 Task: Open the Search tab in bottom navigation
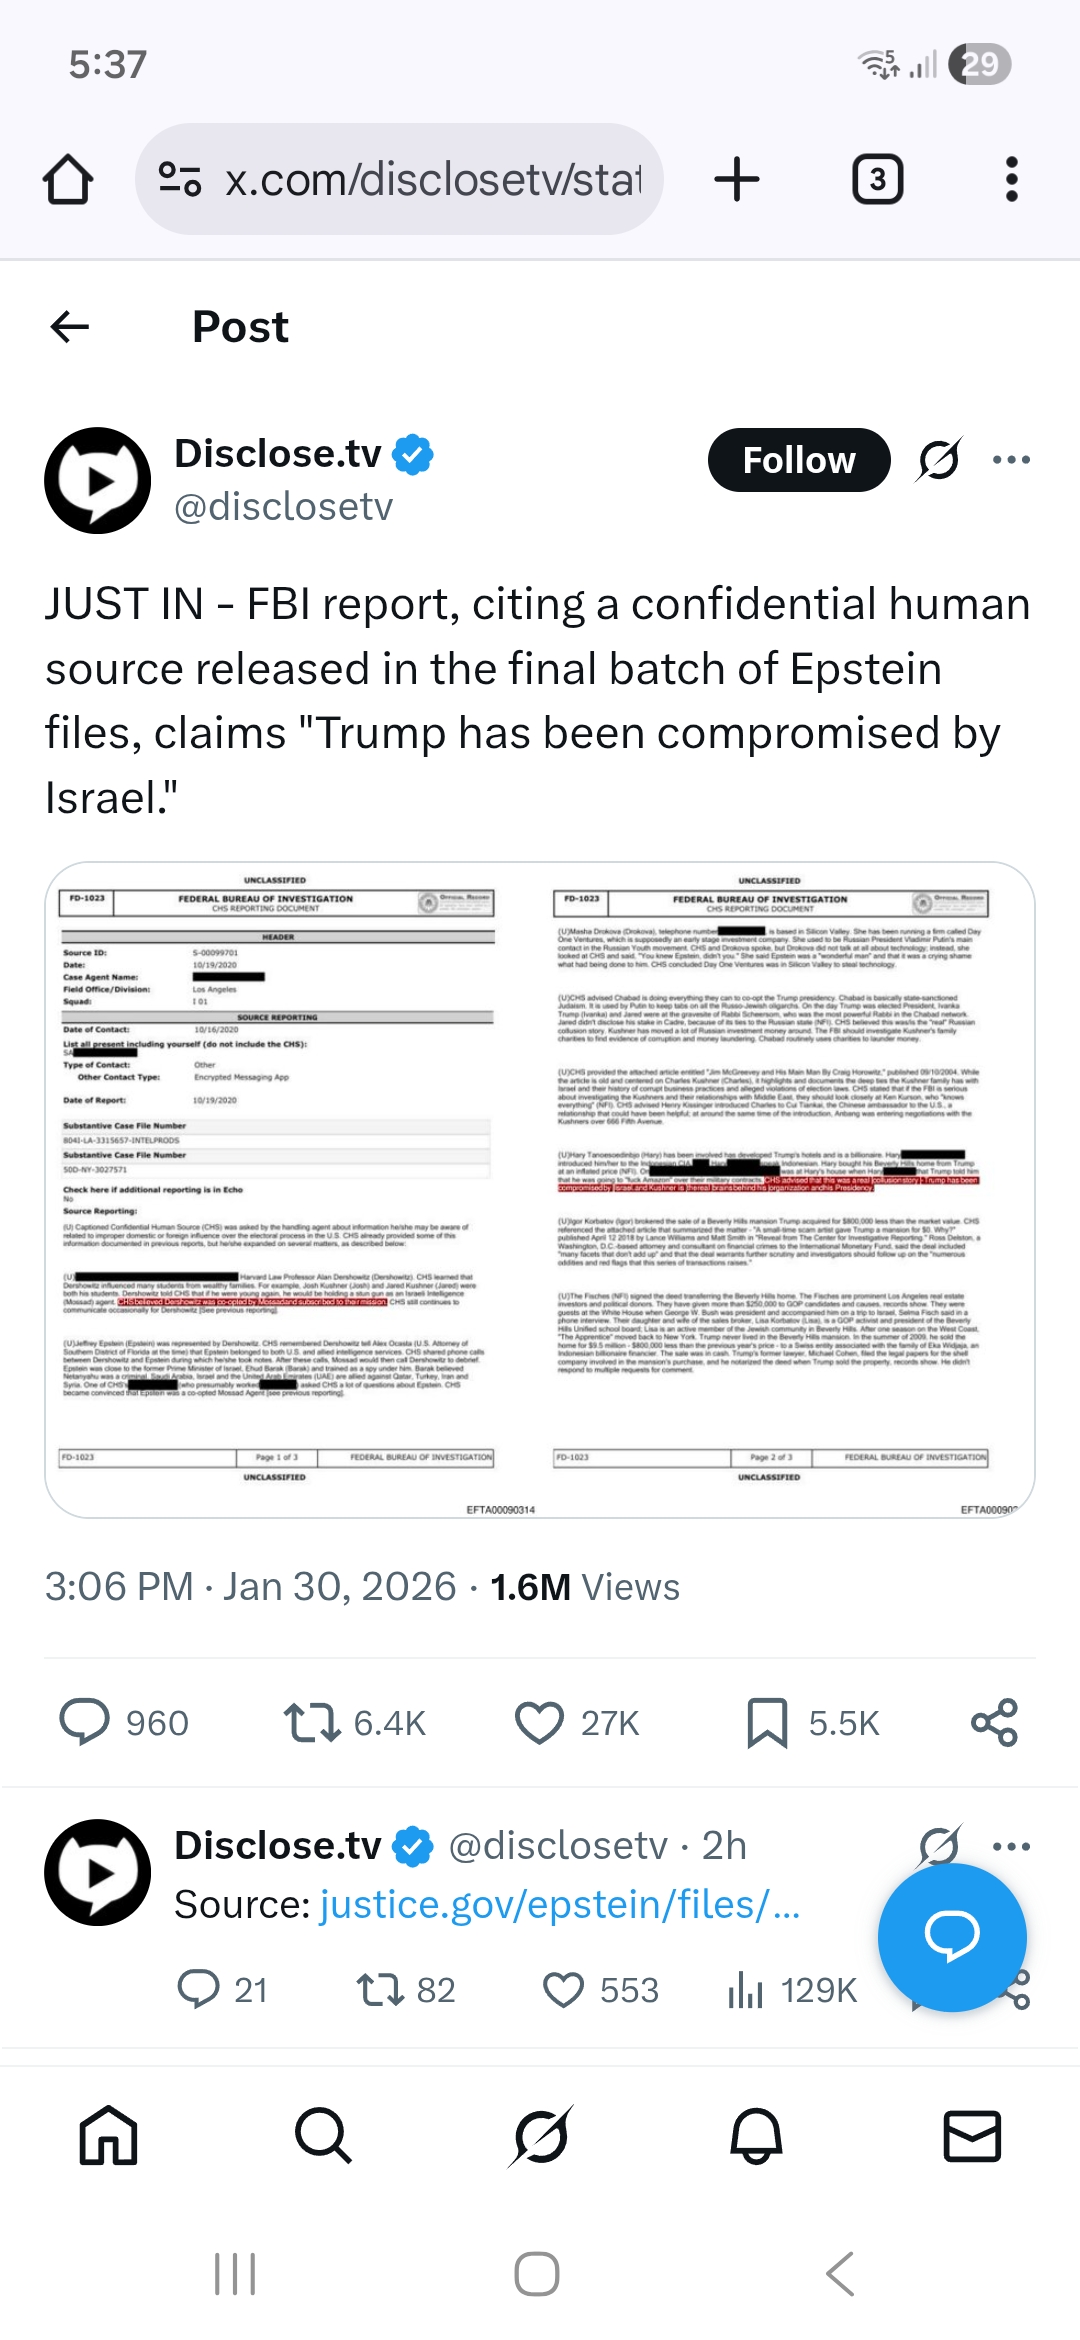[x=323, y=2136]
